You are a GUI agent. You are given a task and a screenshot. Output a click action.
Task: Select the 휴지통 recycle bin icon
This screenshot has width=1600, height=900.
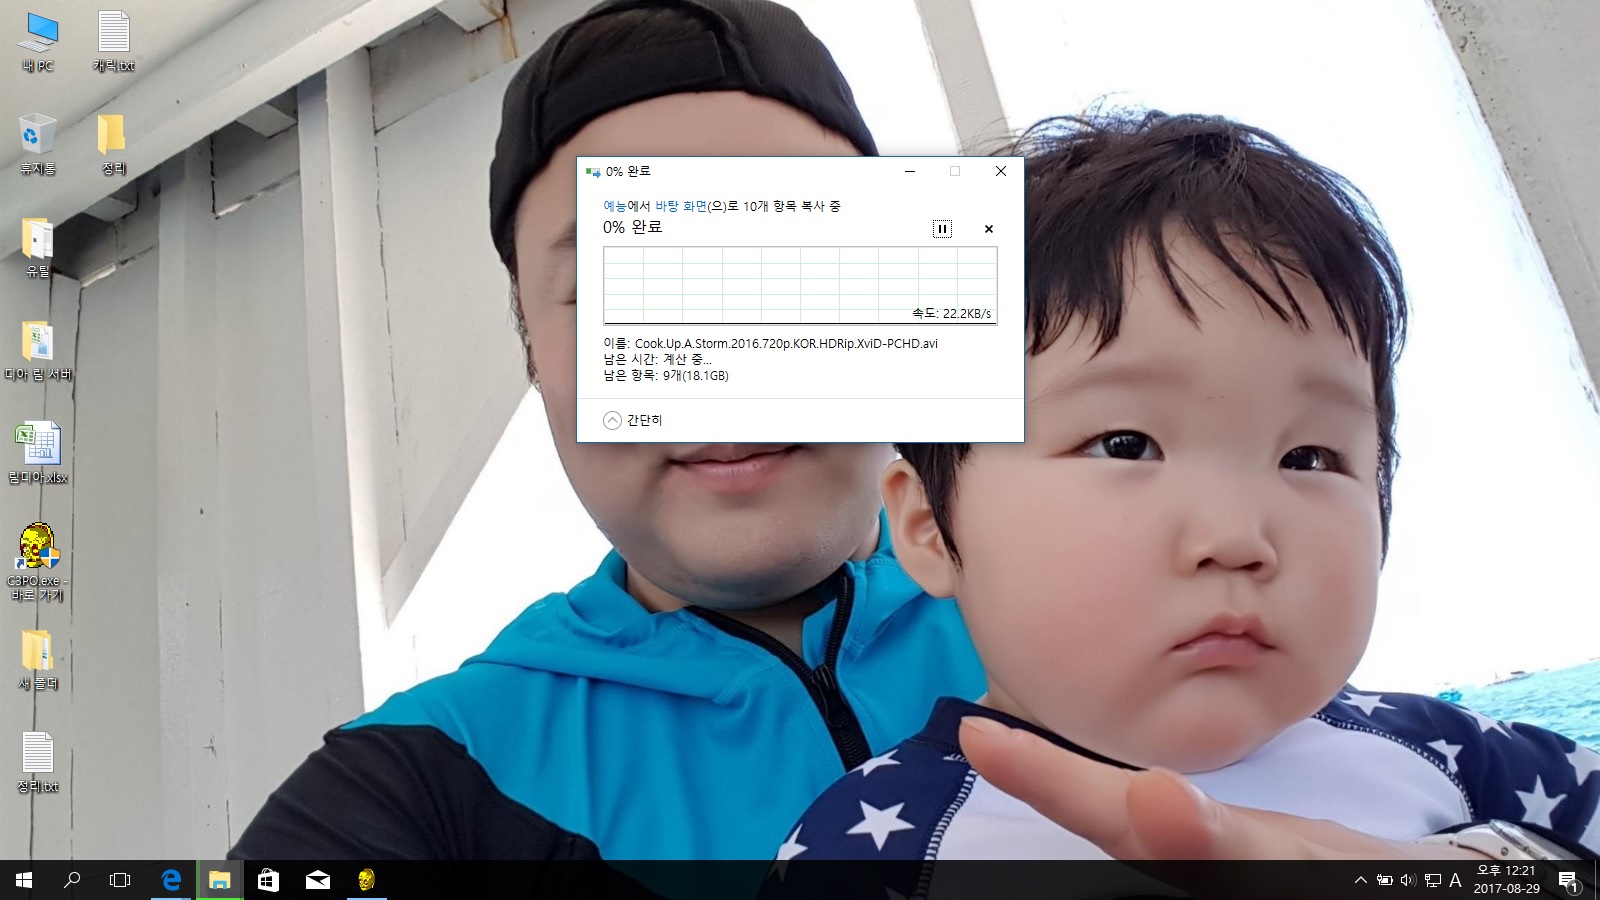click(38, 145)
